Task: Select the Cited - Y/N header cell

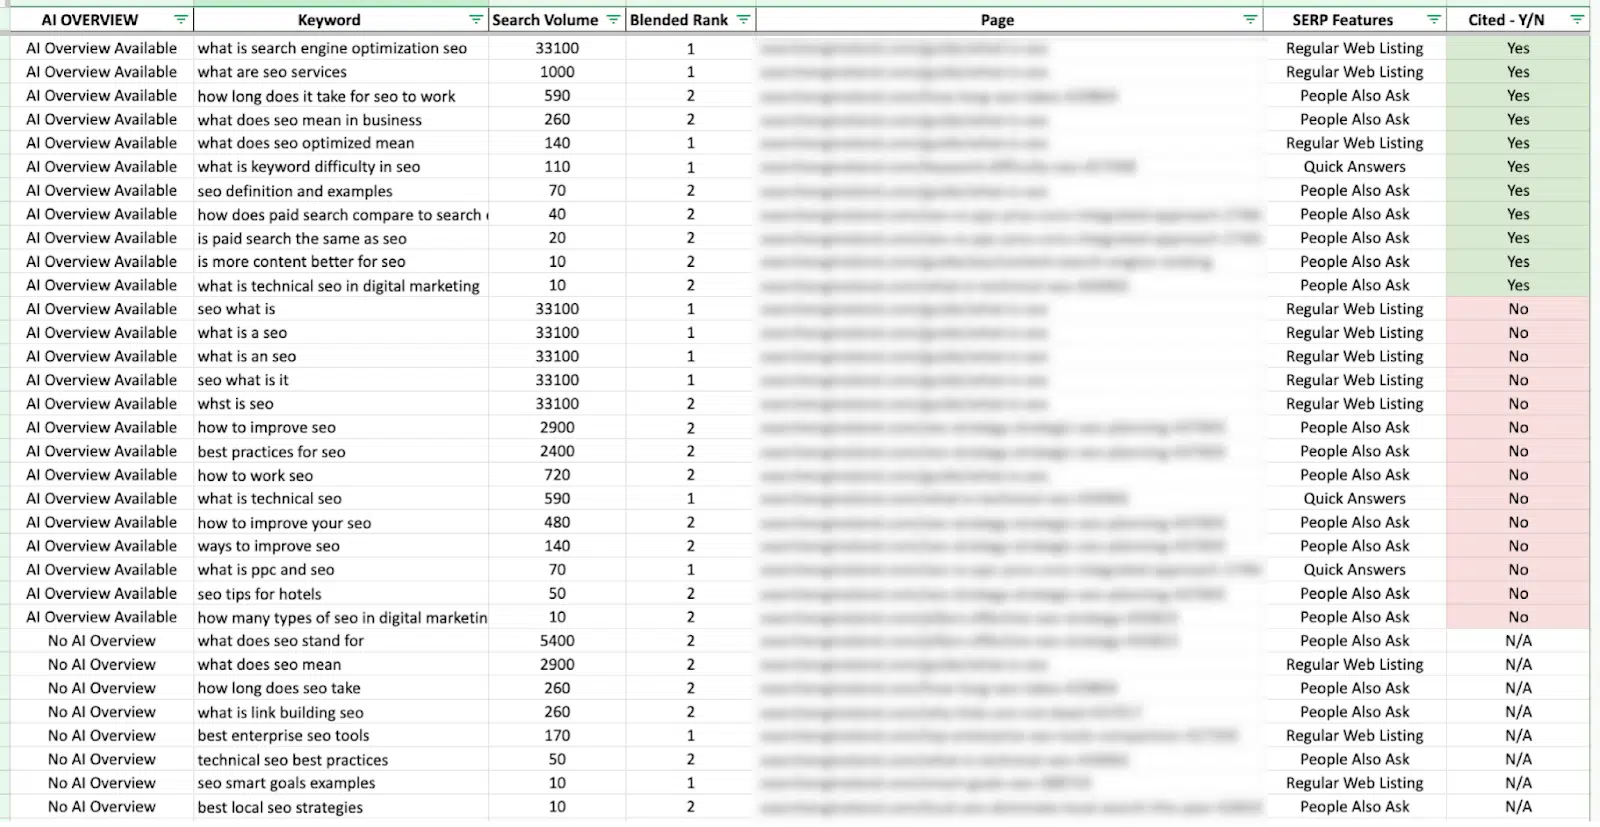Action: coord(1518,20)
